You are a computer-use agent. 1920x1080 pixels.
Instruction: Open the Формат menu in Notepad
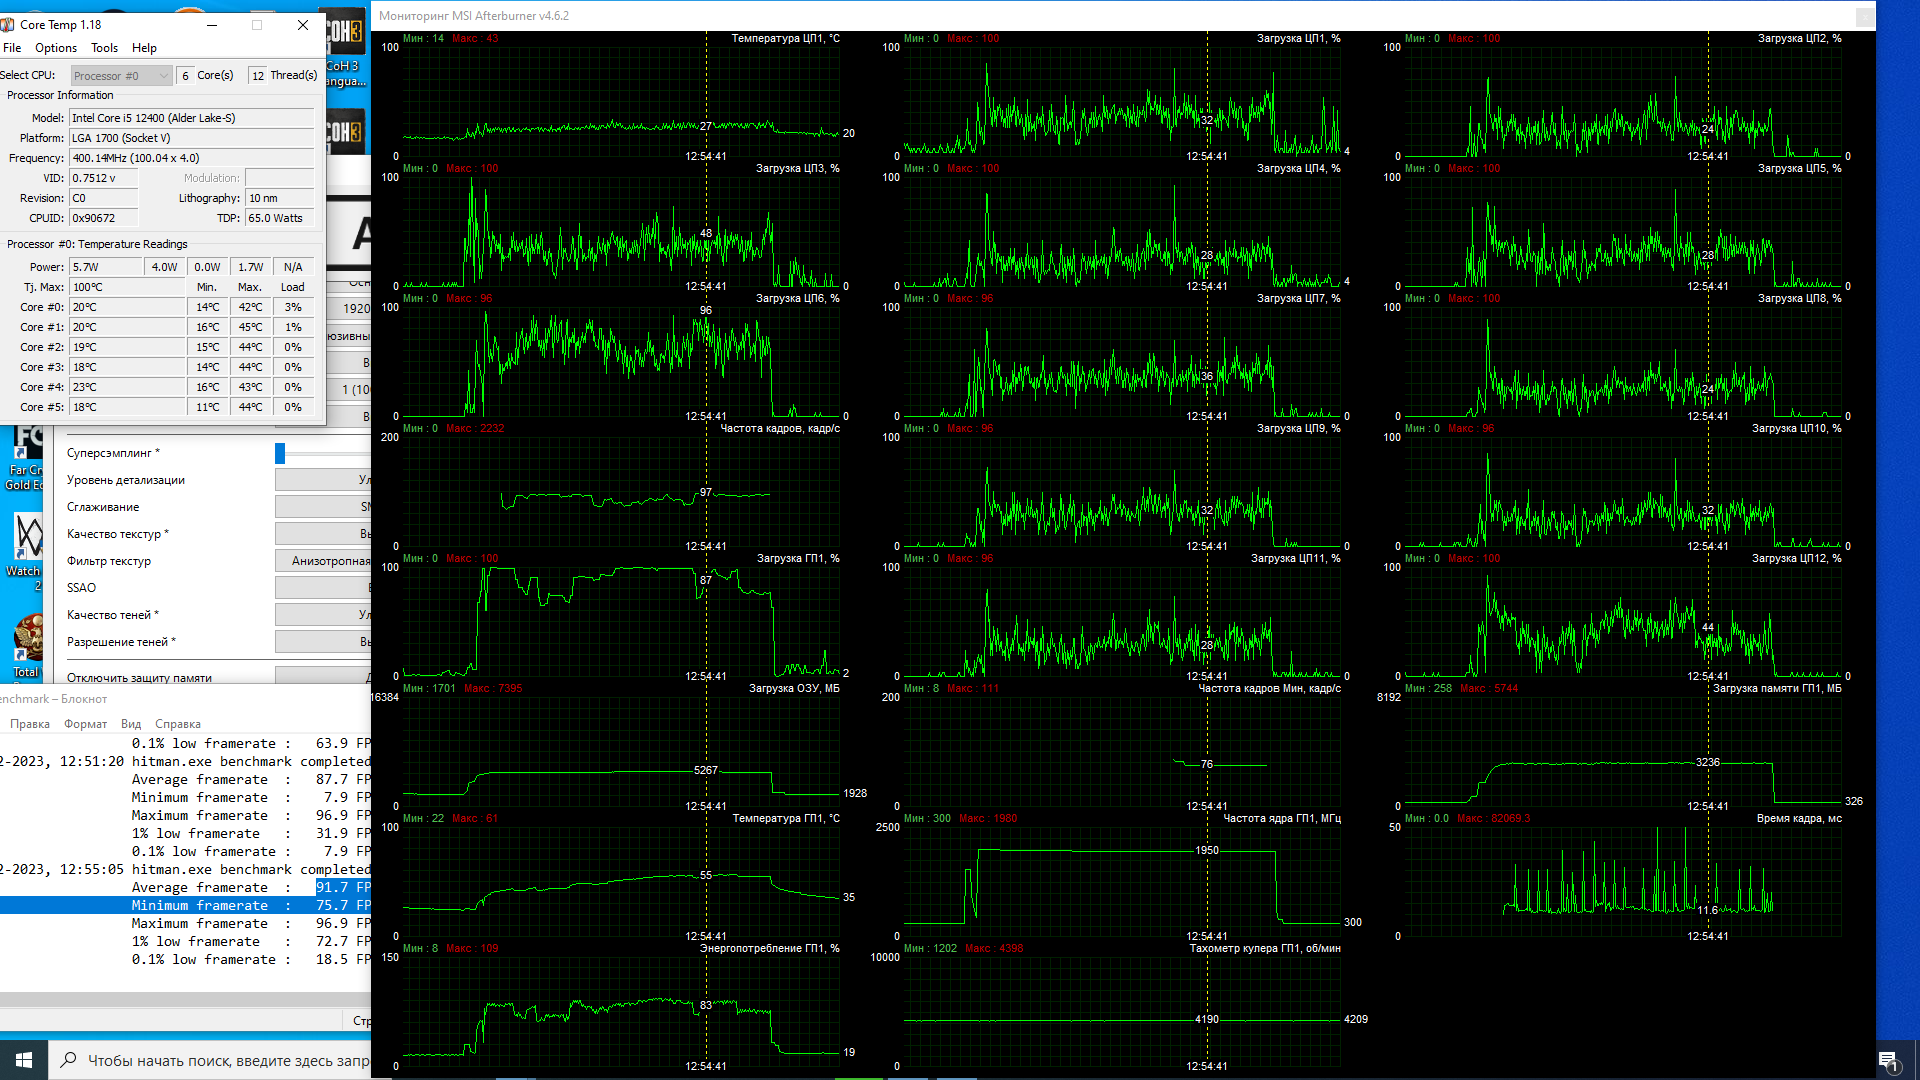[x=85, y=724]
